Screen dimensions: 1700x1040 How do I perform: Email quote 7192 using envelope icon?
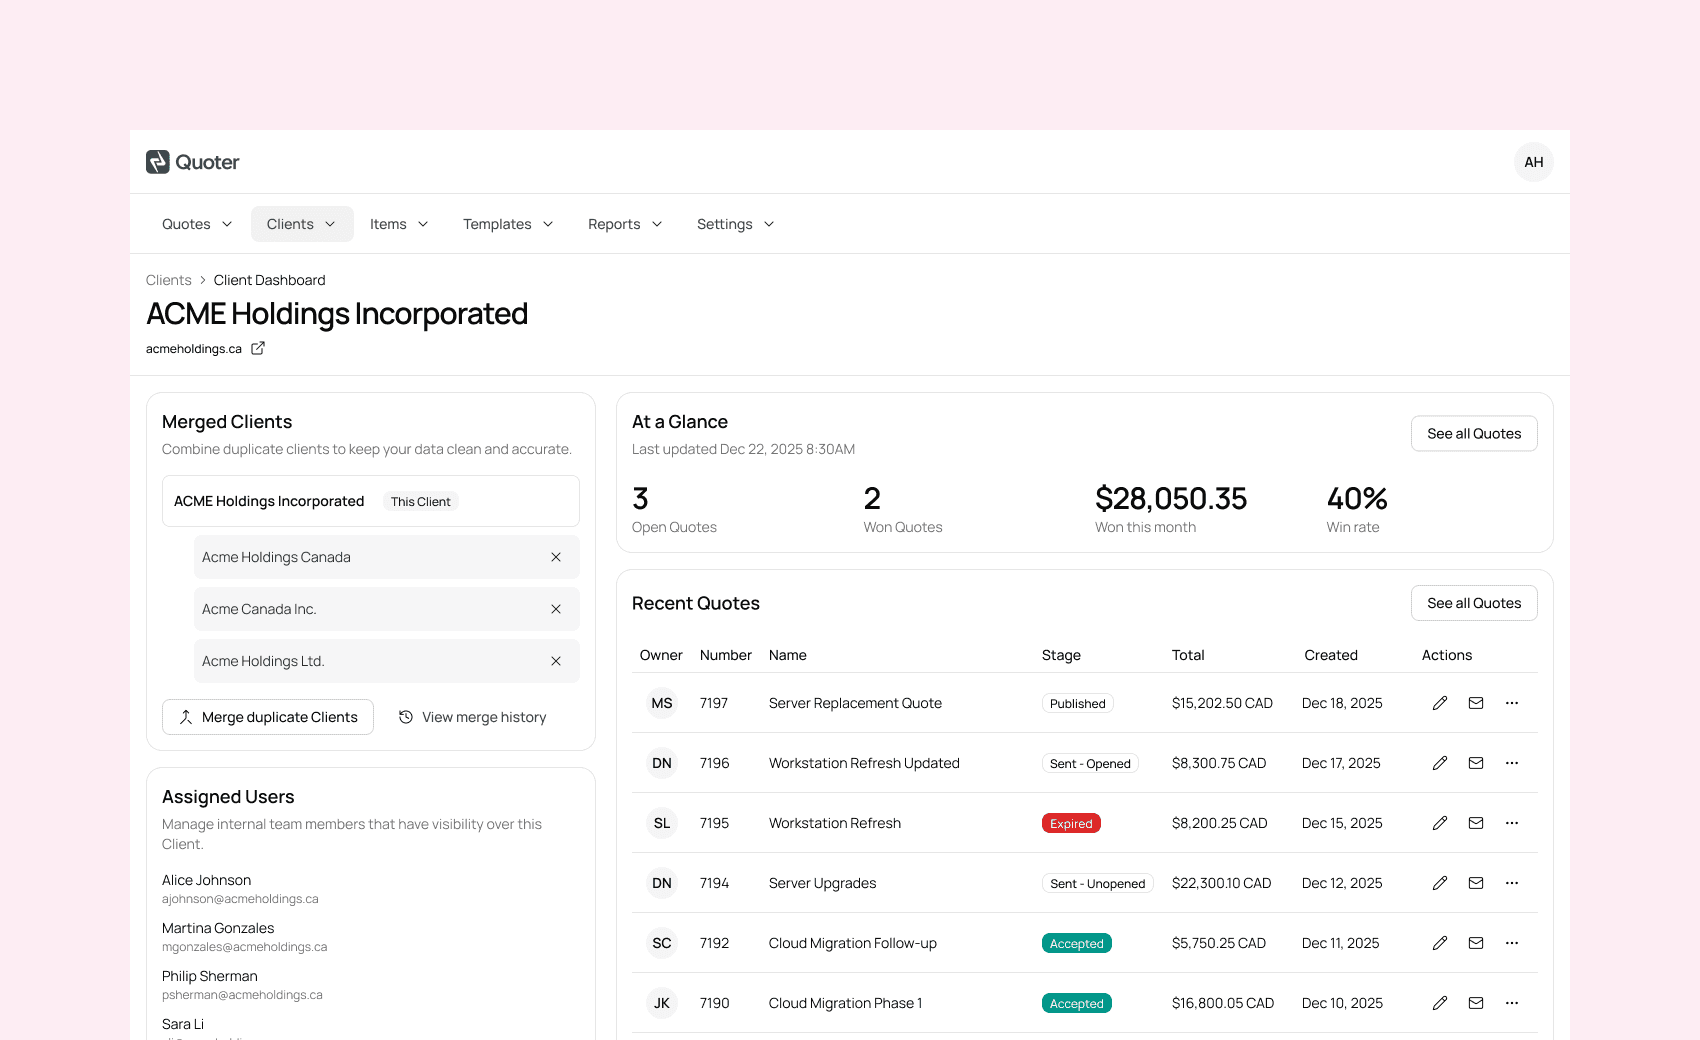click(x=1476, y=943)
